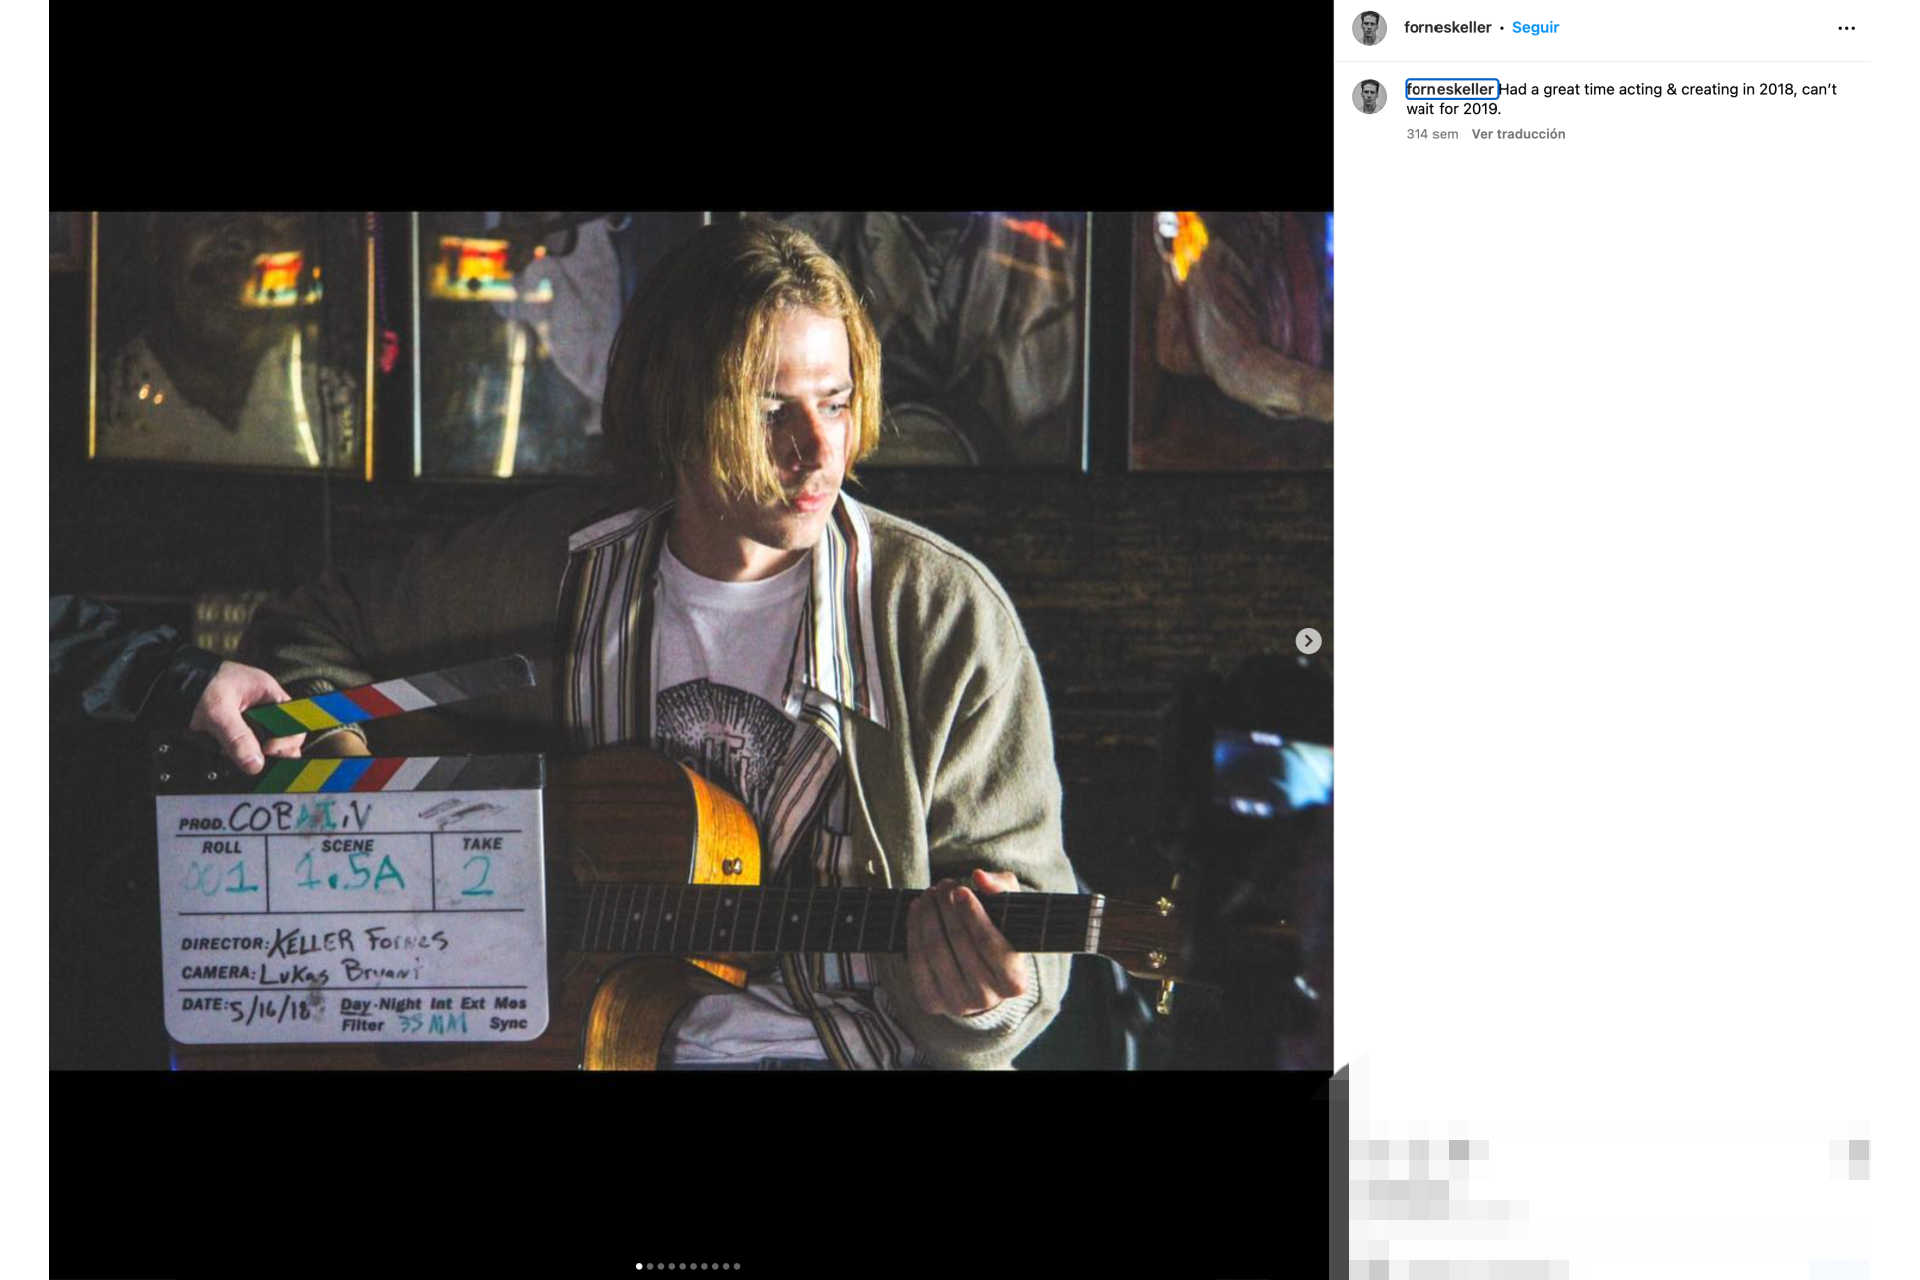
Task: Go to the next photo with the carousel arrow
Action: point(1308,641)
